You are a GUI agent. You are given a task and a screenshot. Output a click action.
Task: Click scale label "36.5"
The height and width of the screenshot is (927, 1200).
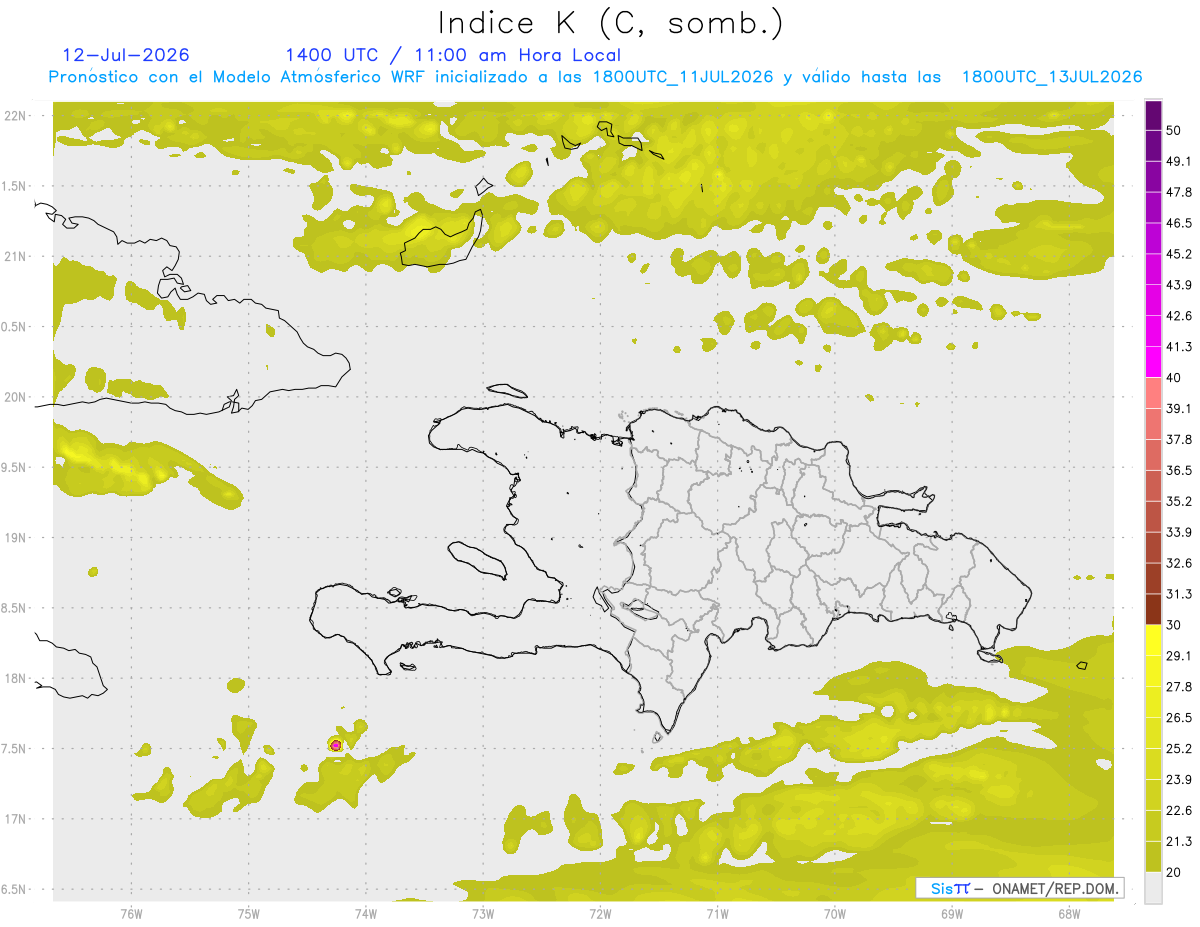(x=1179, y=470)
